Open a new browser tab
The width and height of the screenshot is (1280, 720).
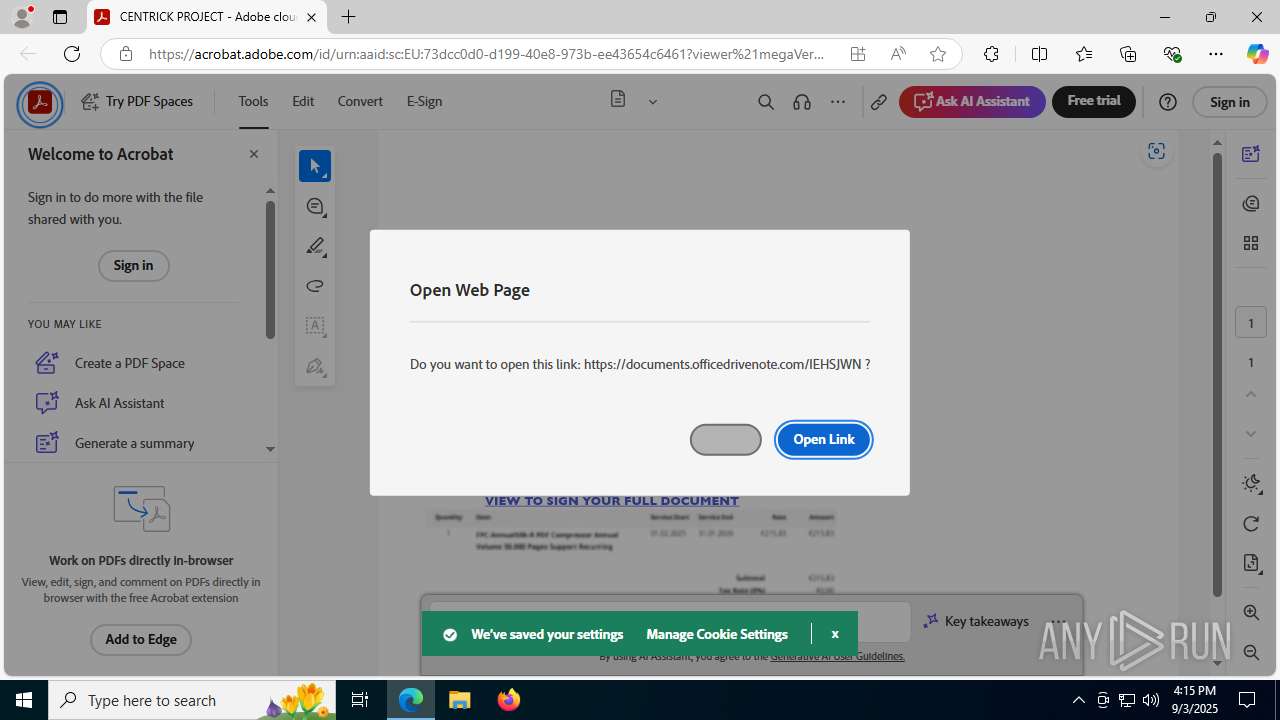pos(348,17)
